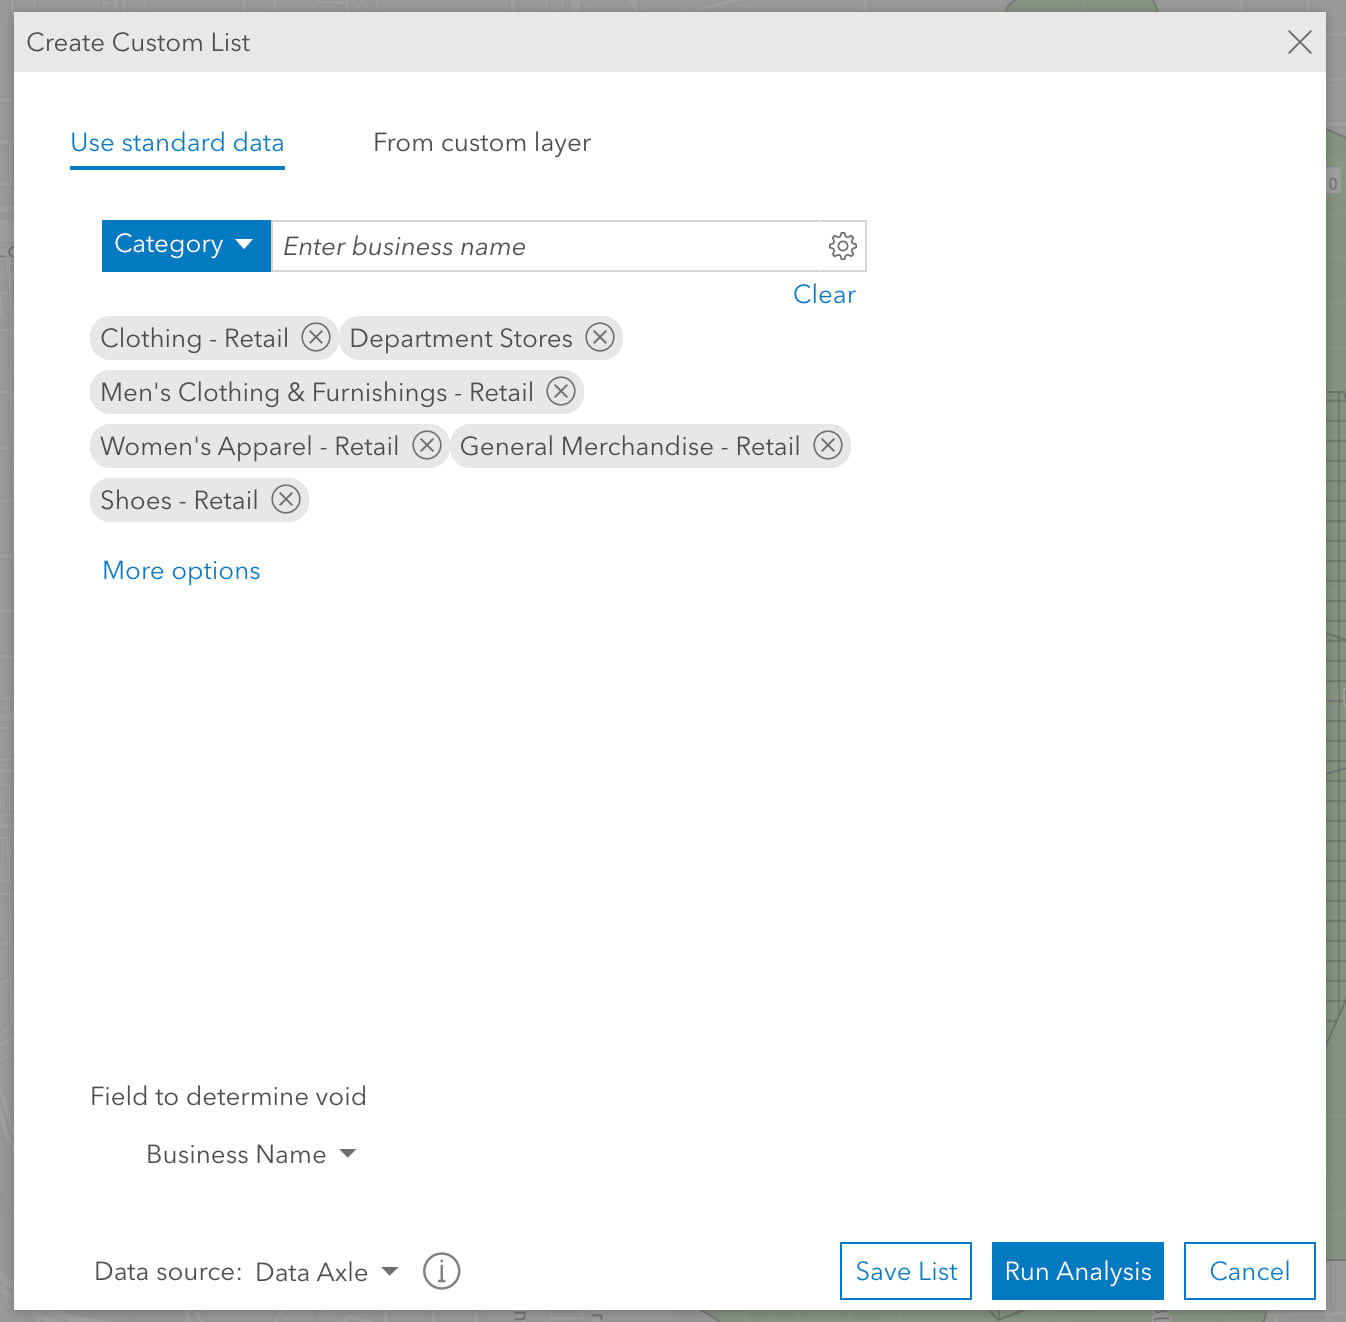Screen dimensions: 1346x1322
Task: Open the search settings gear icon
Action: [x=842, y=246]
